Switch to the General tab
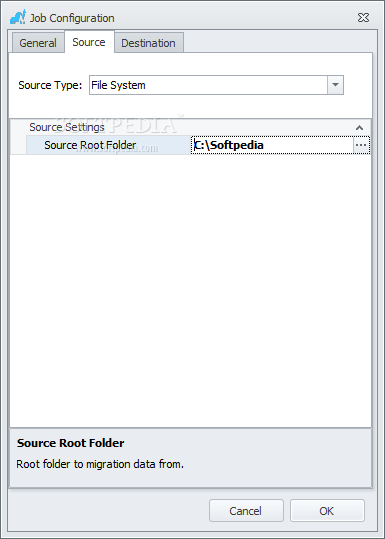 [38, 43]
